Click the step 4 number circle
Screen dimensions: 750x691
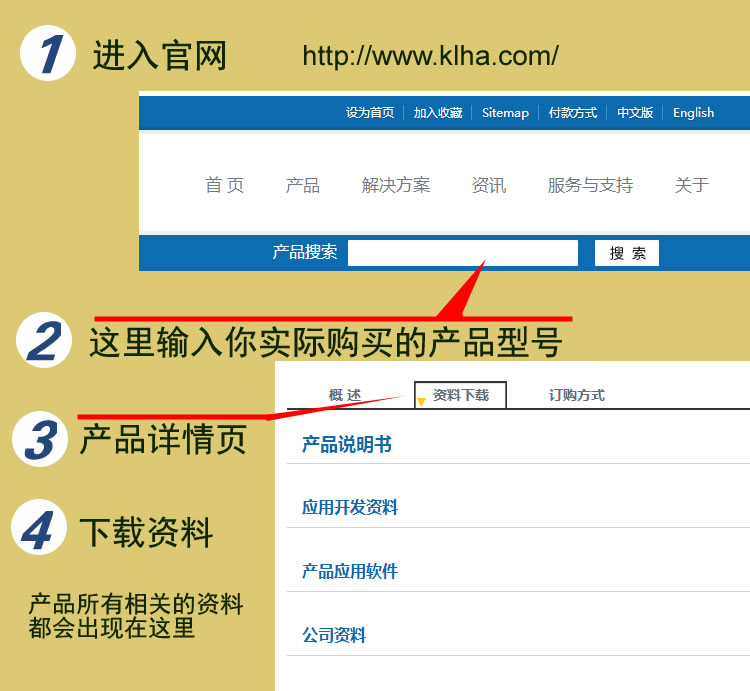39,527
